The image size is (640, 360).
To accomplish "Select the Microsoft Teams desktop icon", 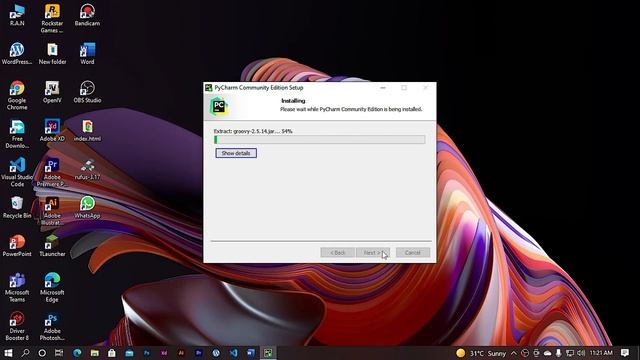I will (x=17, y=287).
